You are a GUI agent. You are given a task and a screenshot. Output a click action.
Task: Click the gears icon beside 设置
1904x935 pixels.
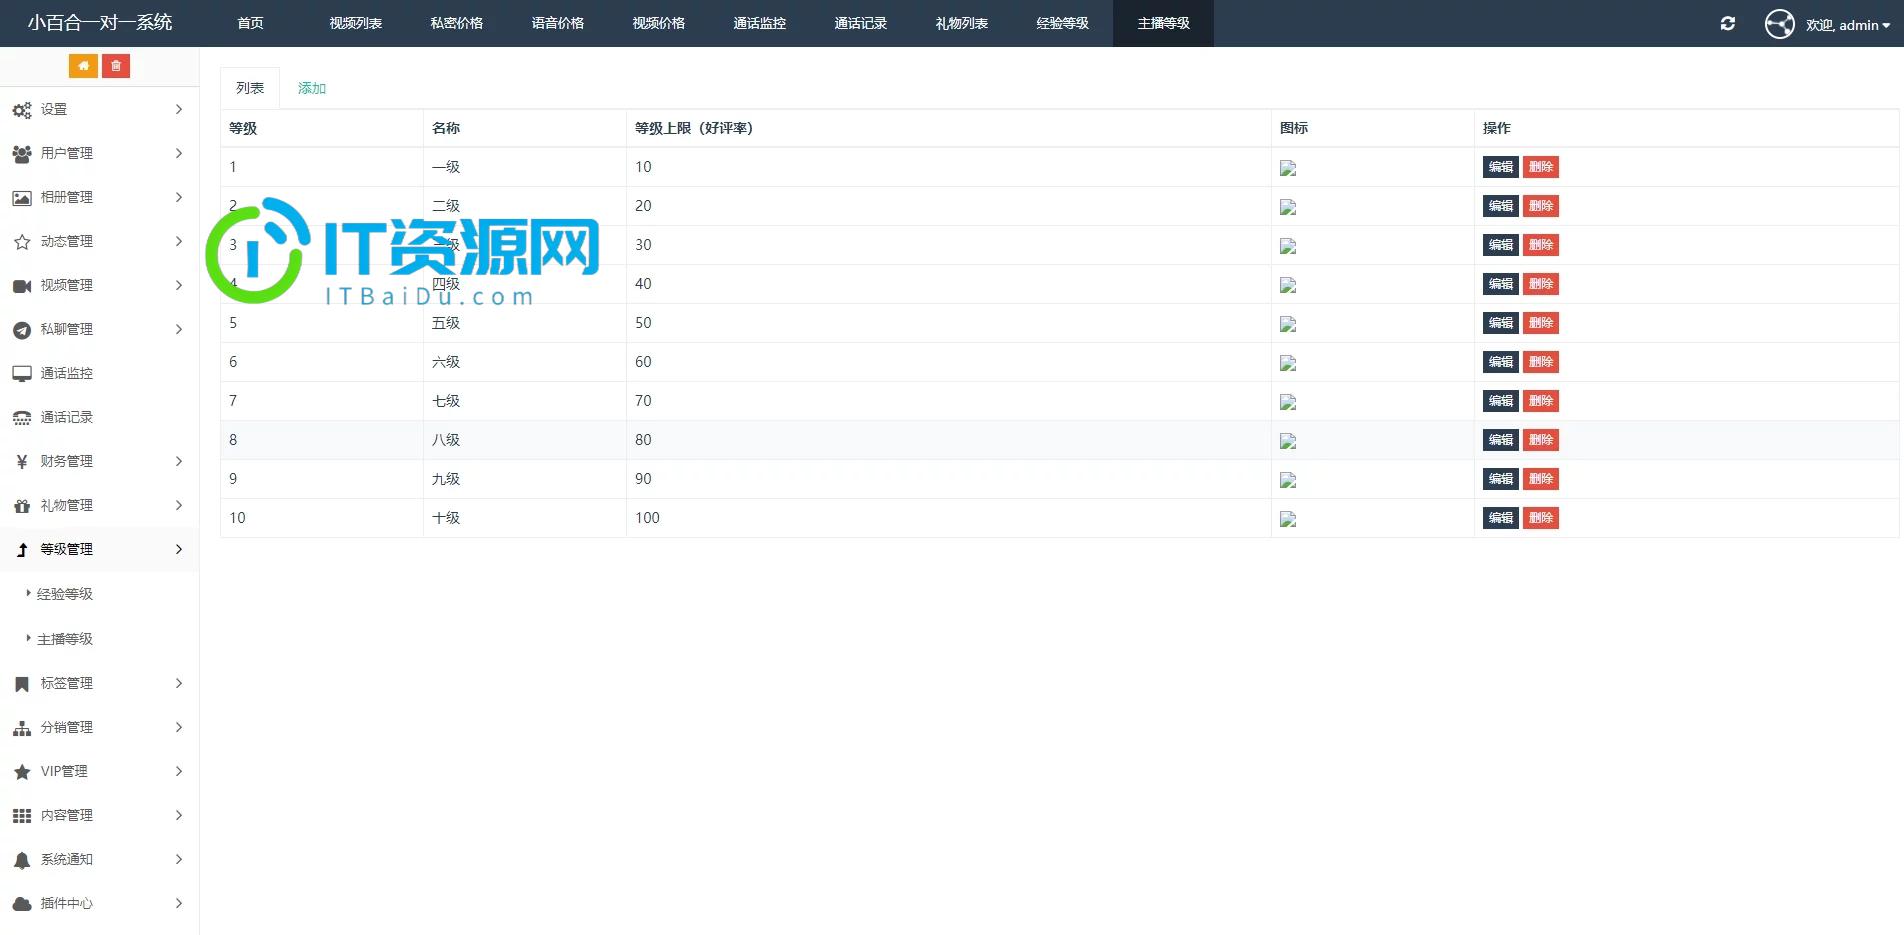point(22,110)
